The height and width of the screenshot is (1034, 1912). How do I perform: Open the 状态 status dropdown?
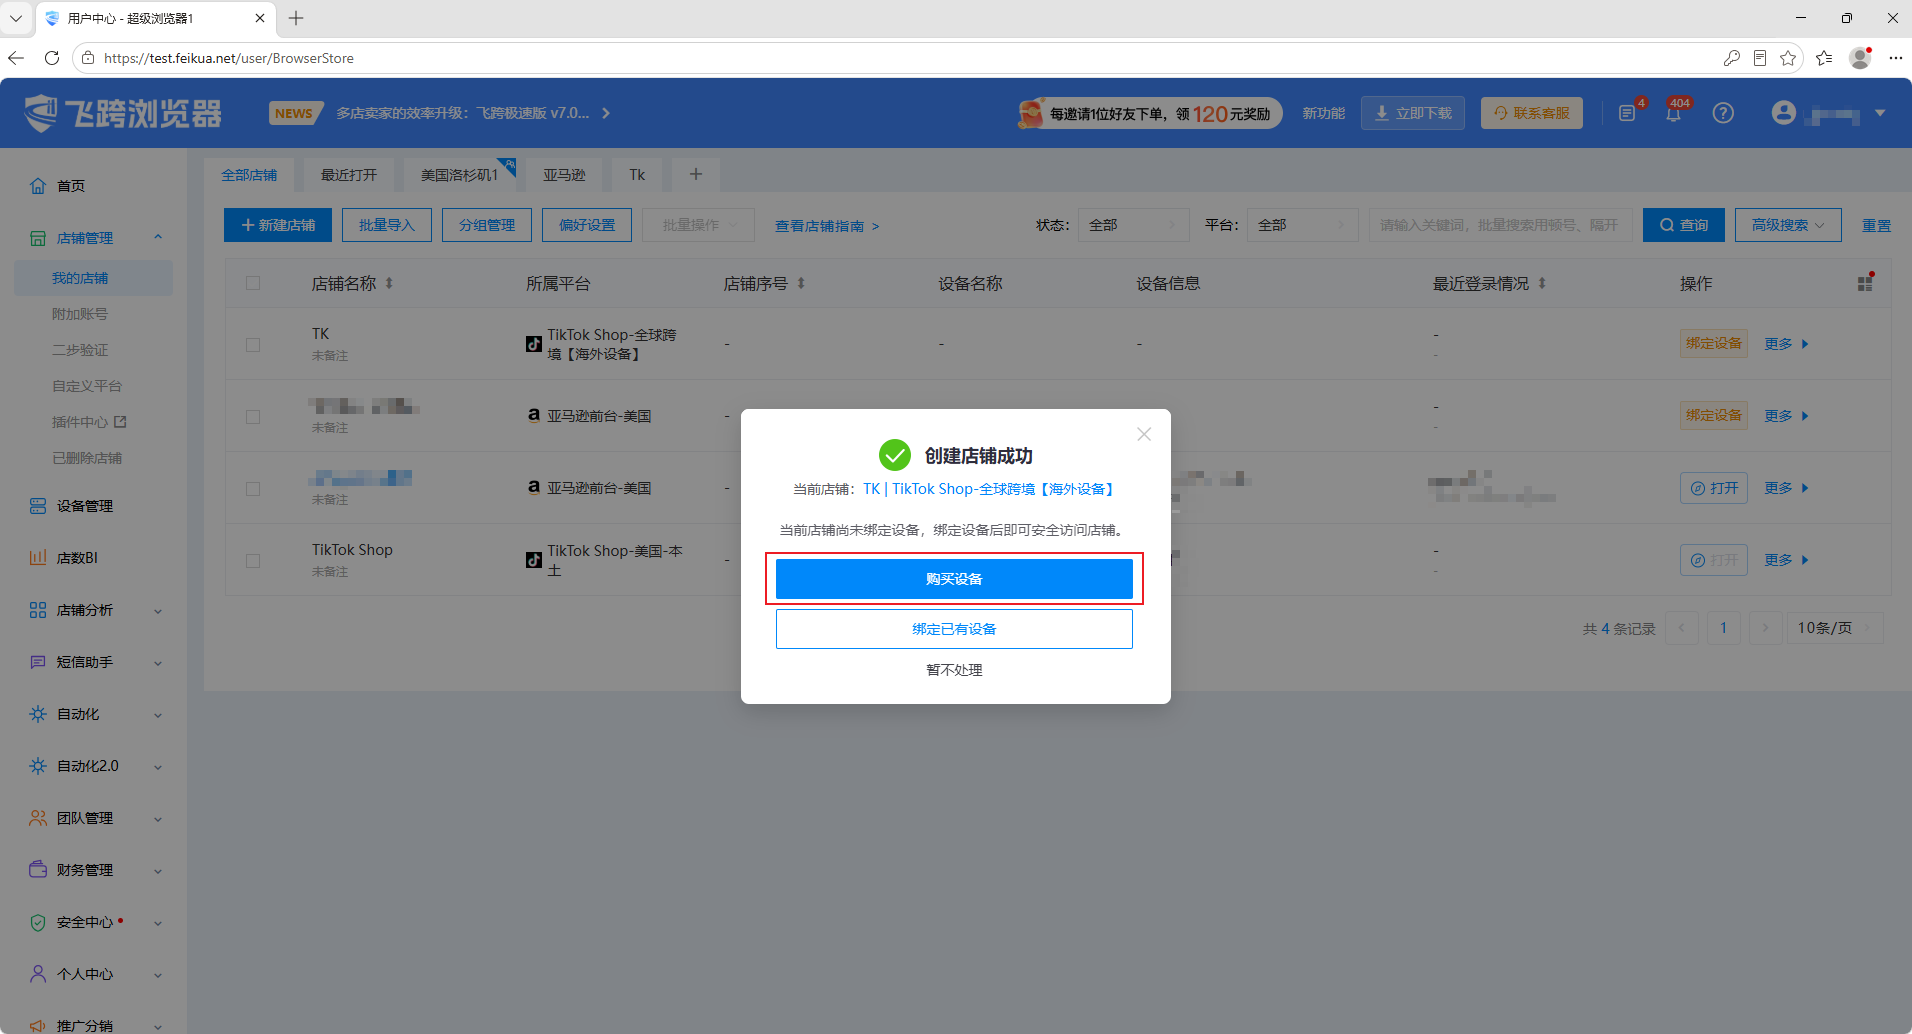(1133, 225)
